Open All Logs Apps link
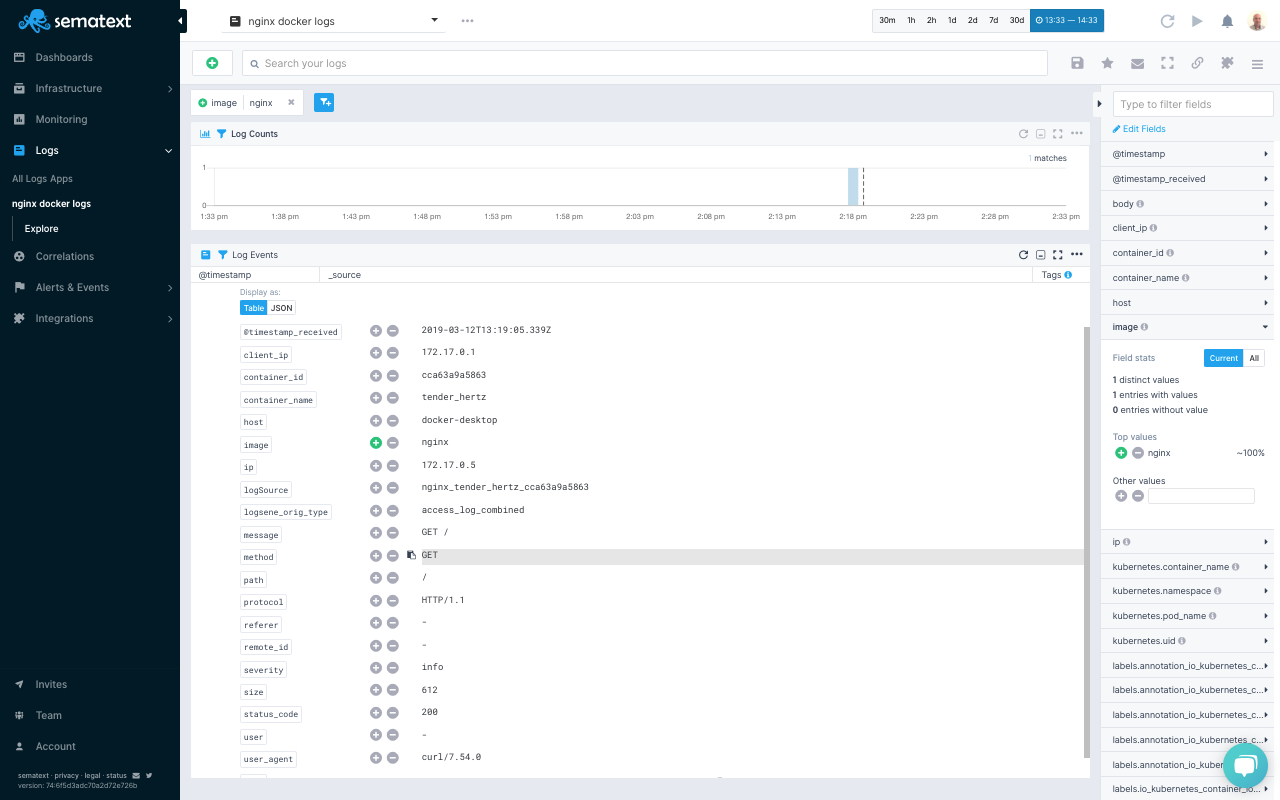The image size is (1280, 800). coord(42,179)
